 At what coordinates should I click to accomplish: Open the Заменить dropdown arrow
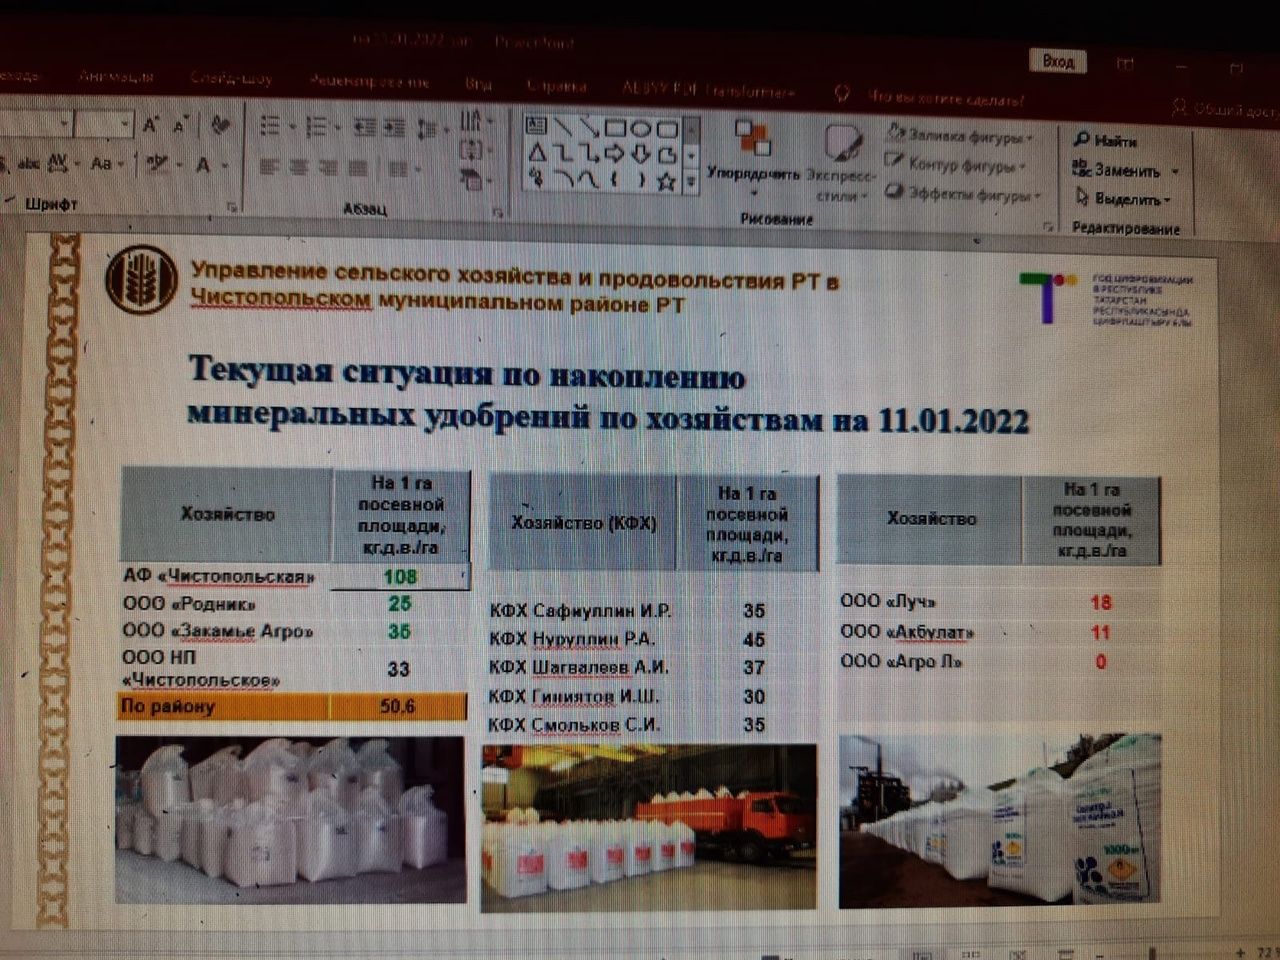point(1175,171)
